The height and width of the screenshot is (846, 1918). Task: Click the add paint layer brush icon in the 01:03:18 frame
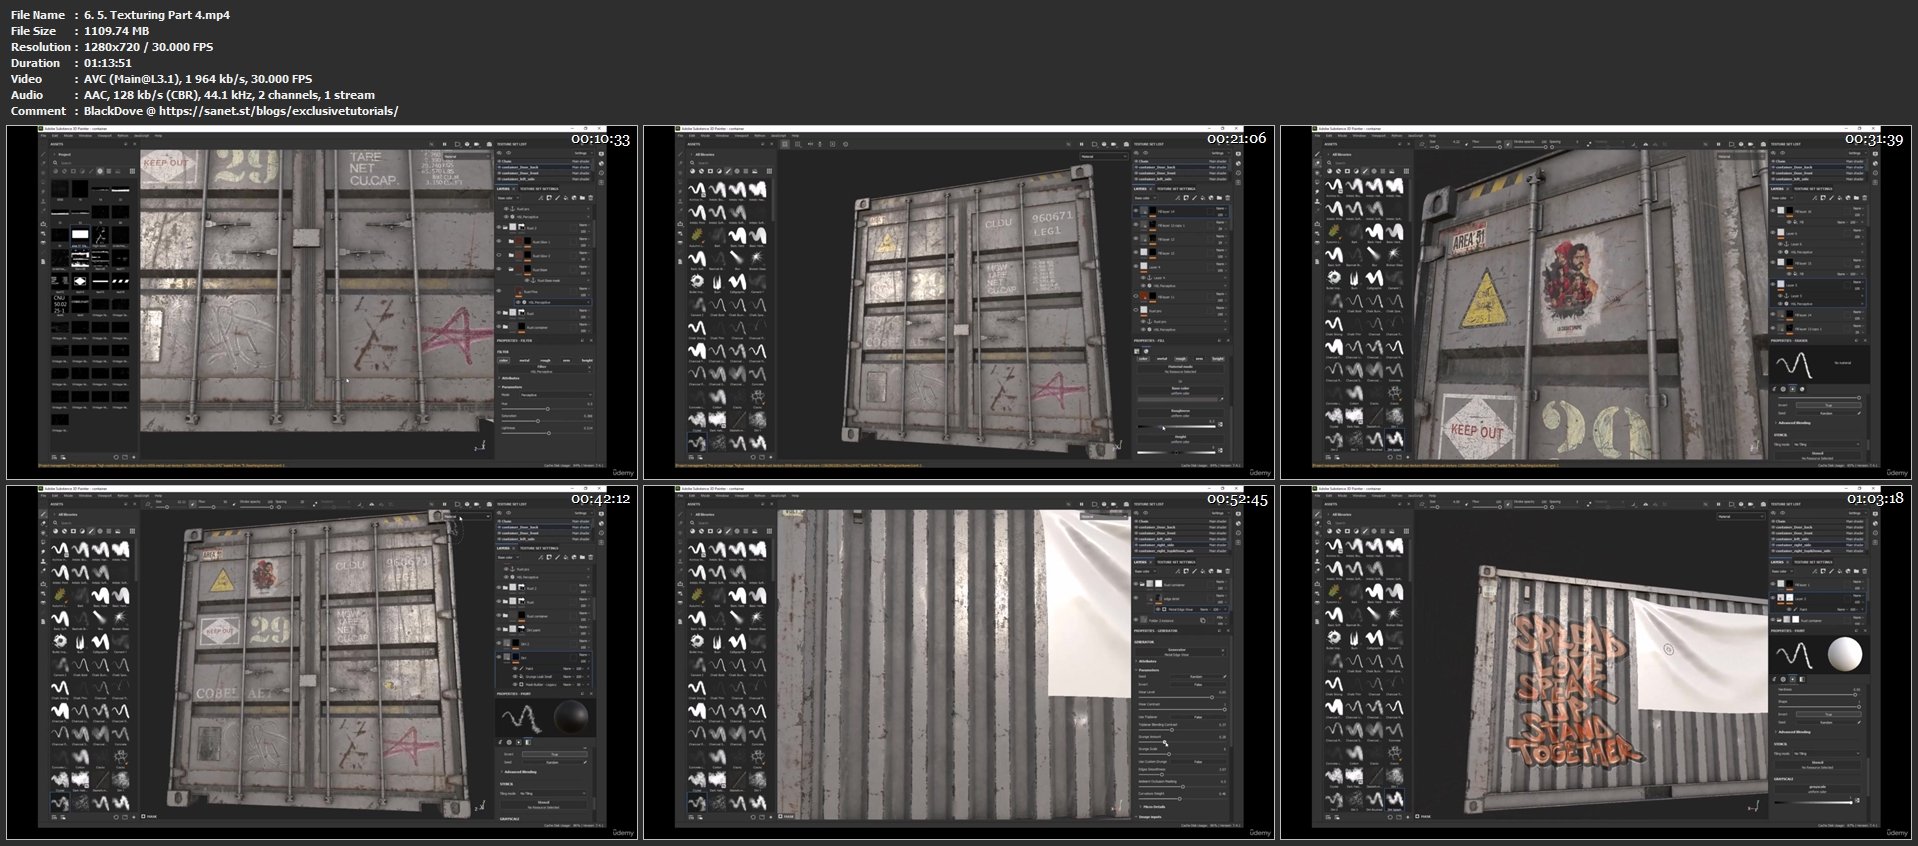[x=1831, y=571]
